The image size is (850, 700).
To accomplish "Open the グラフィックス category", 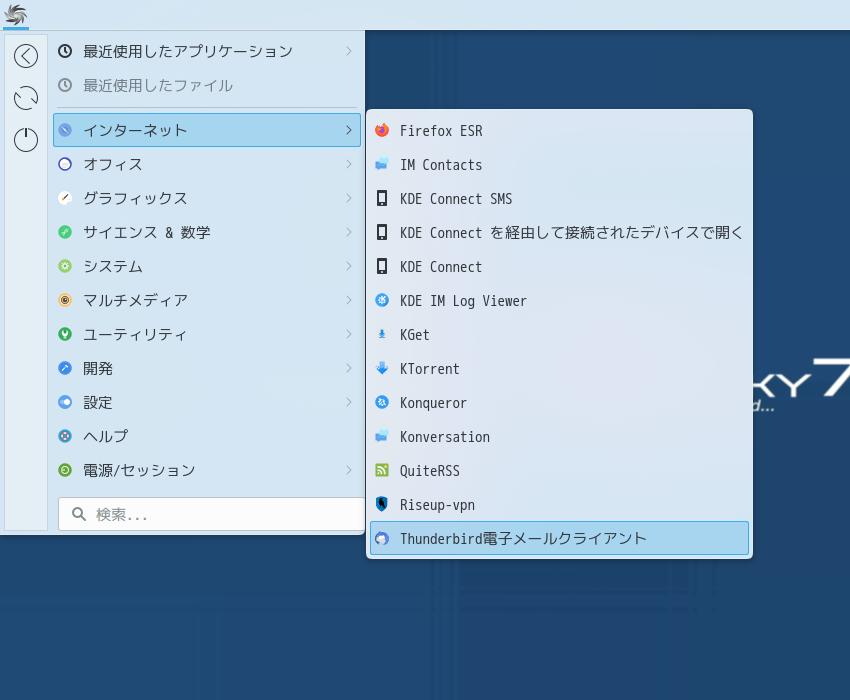I will 207,198.
